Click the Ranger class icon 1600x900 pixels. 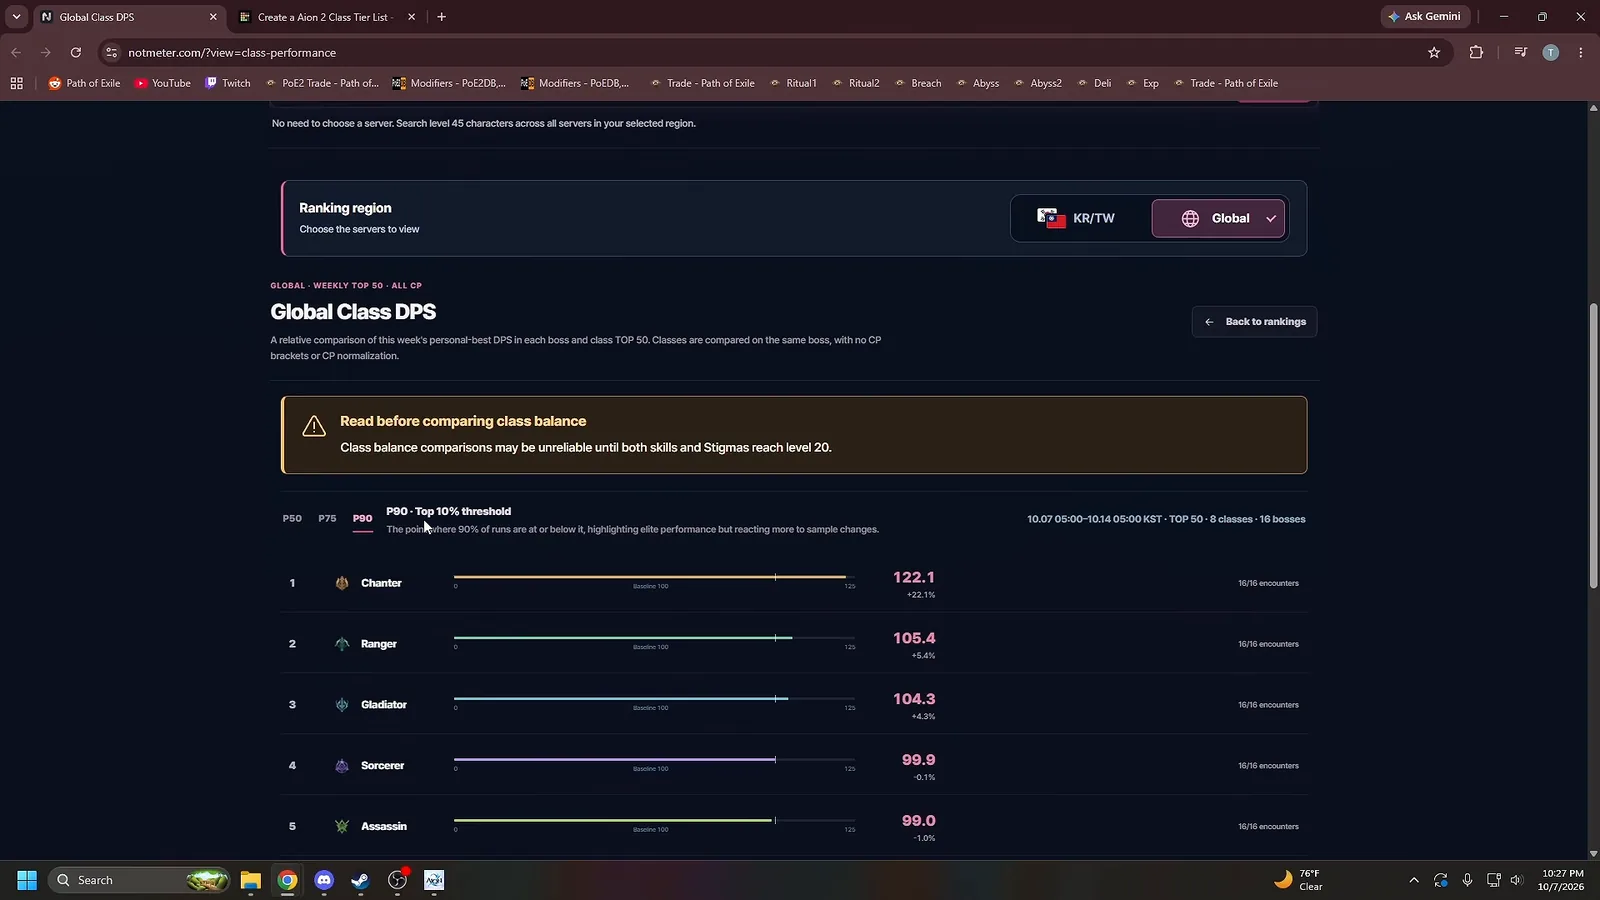(342, 644)
